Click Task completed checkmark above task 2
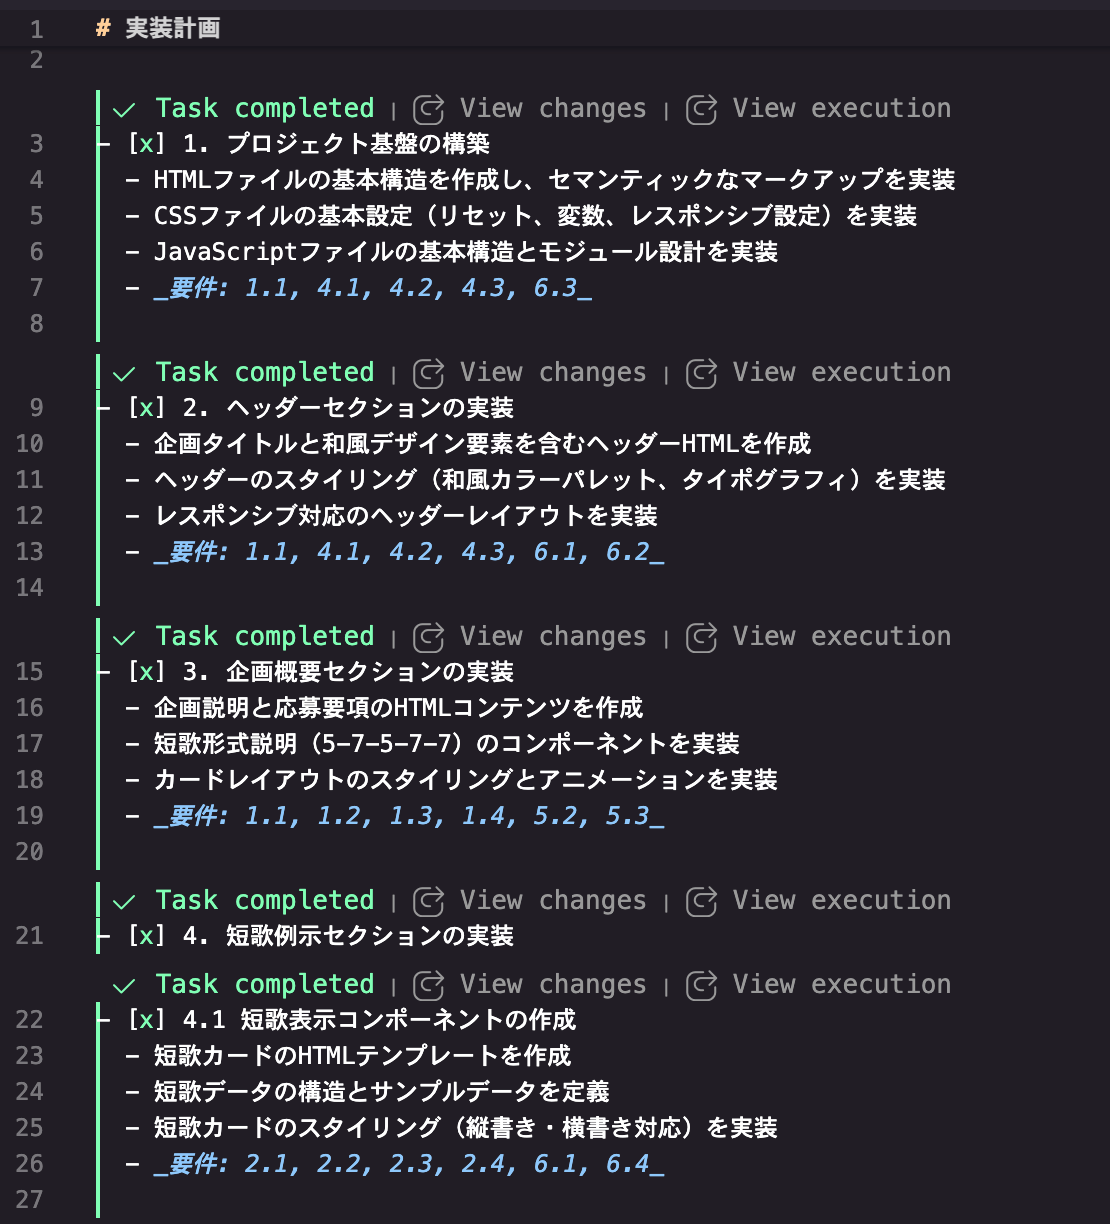This screenshot has width=1110, height=1224. point(124,374)
